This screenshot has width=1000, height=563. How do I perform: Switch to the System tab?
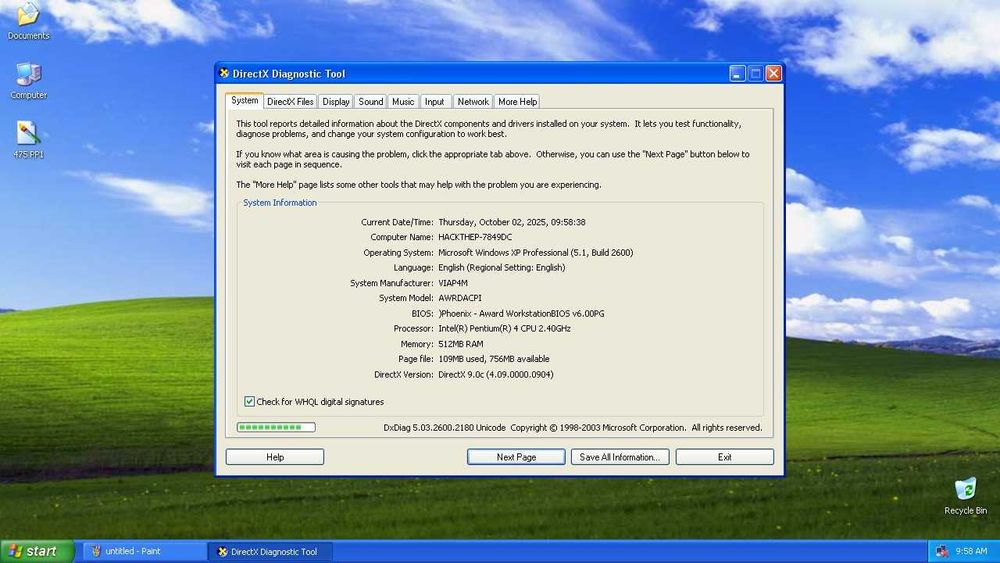pos(244,101)
